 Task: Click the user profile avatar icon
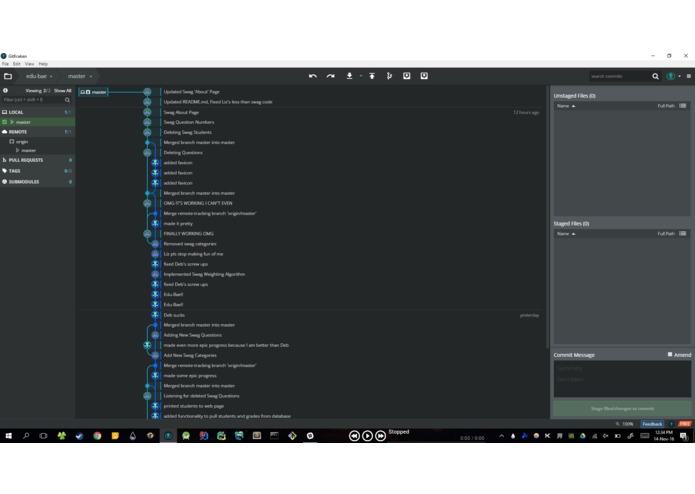[x=671, y=76]
